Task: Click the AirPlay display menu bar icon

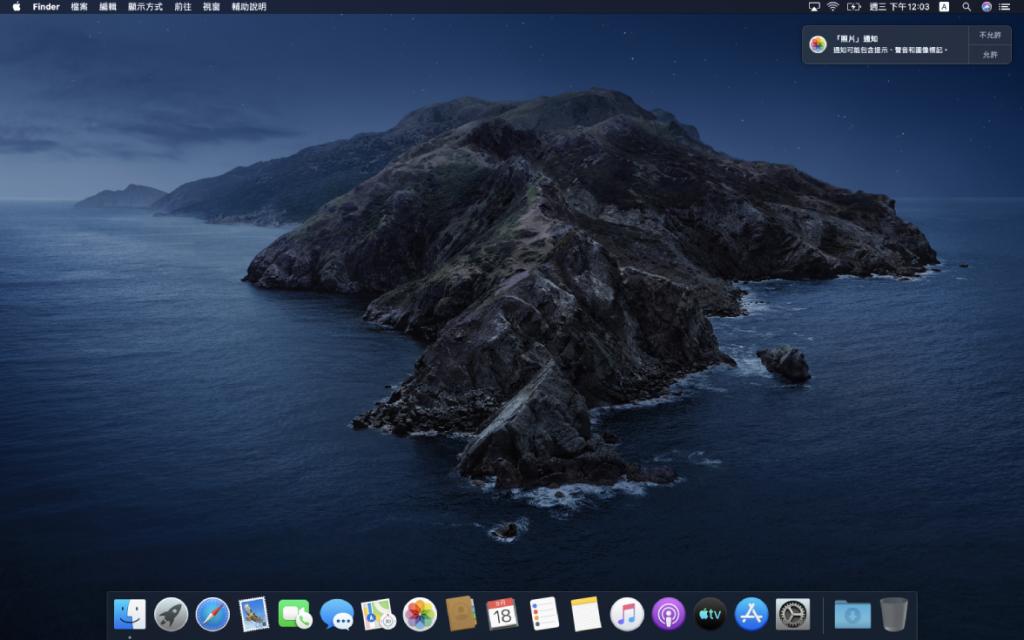Action: coord(814,7)
